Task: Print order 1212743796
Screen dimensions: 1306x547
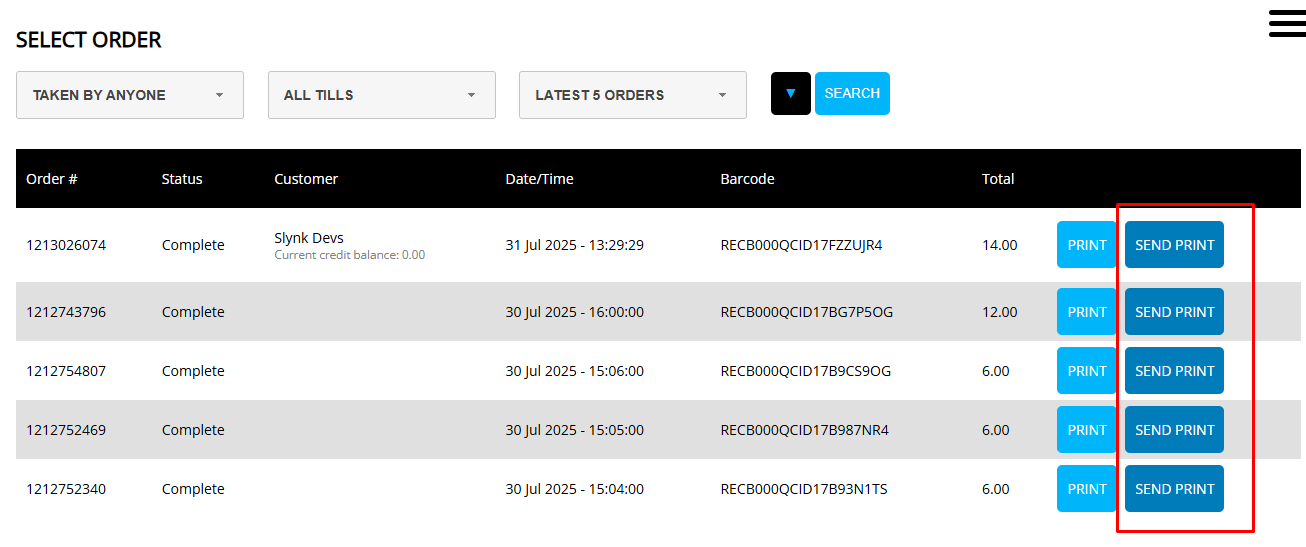Action: 1086,312
